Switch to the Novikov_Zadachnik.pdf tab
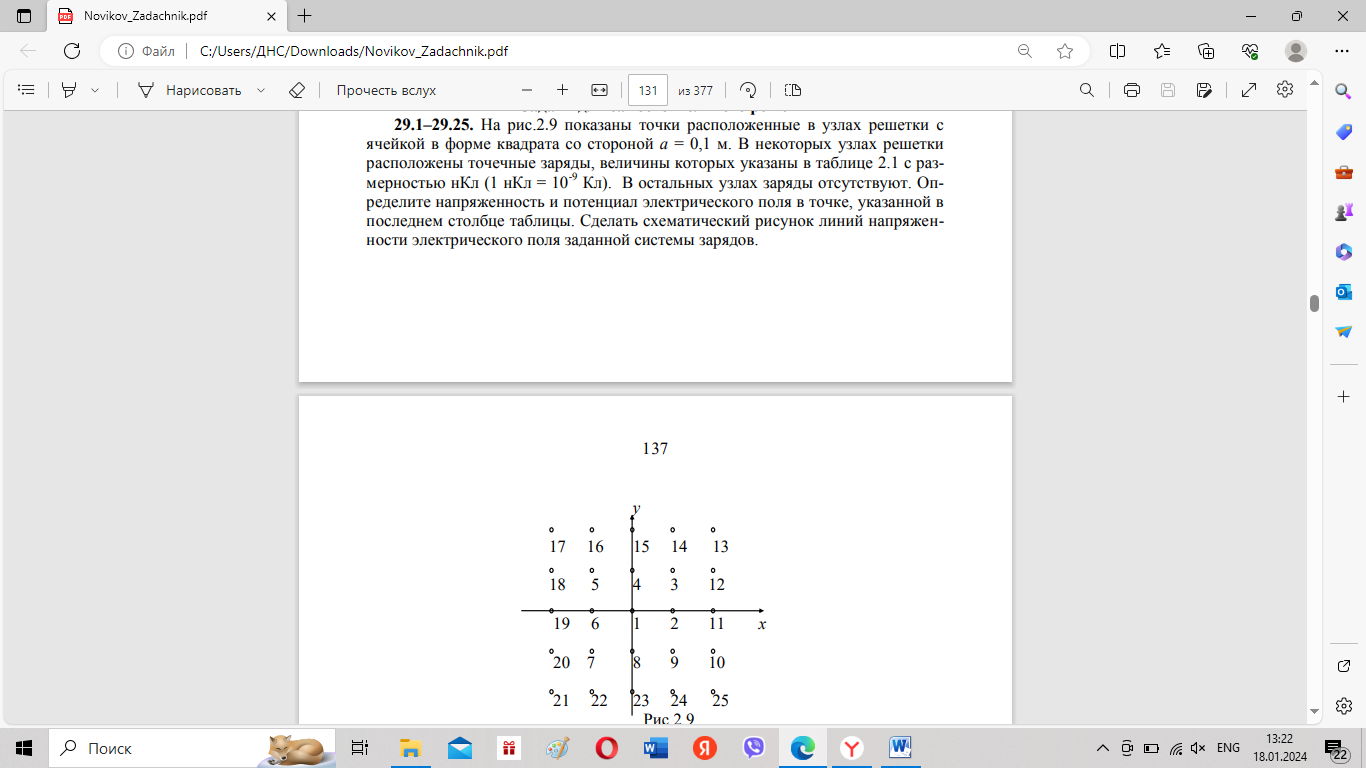 160,16
